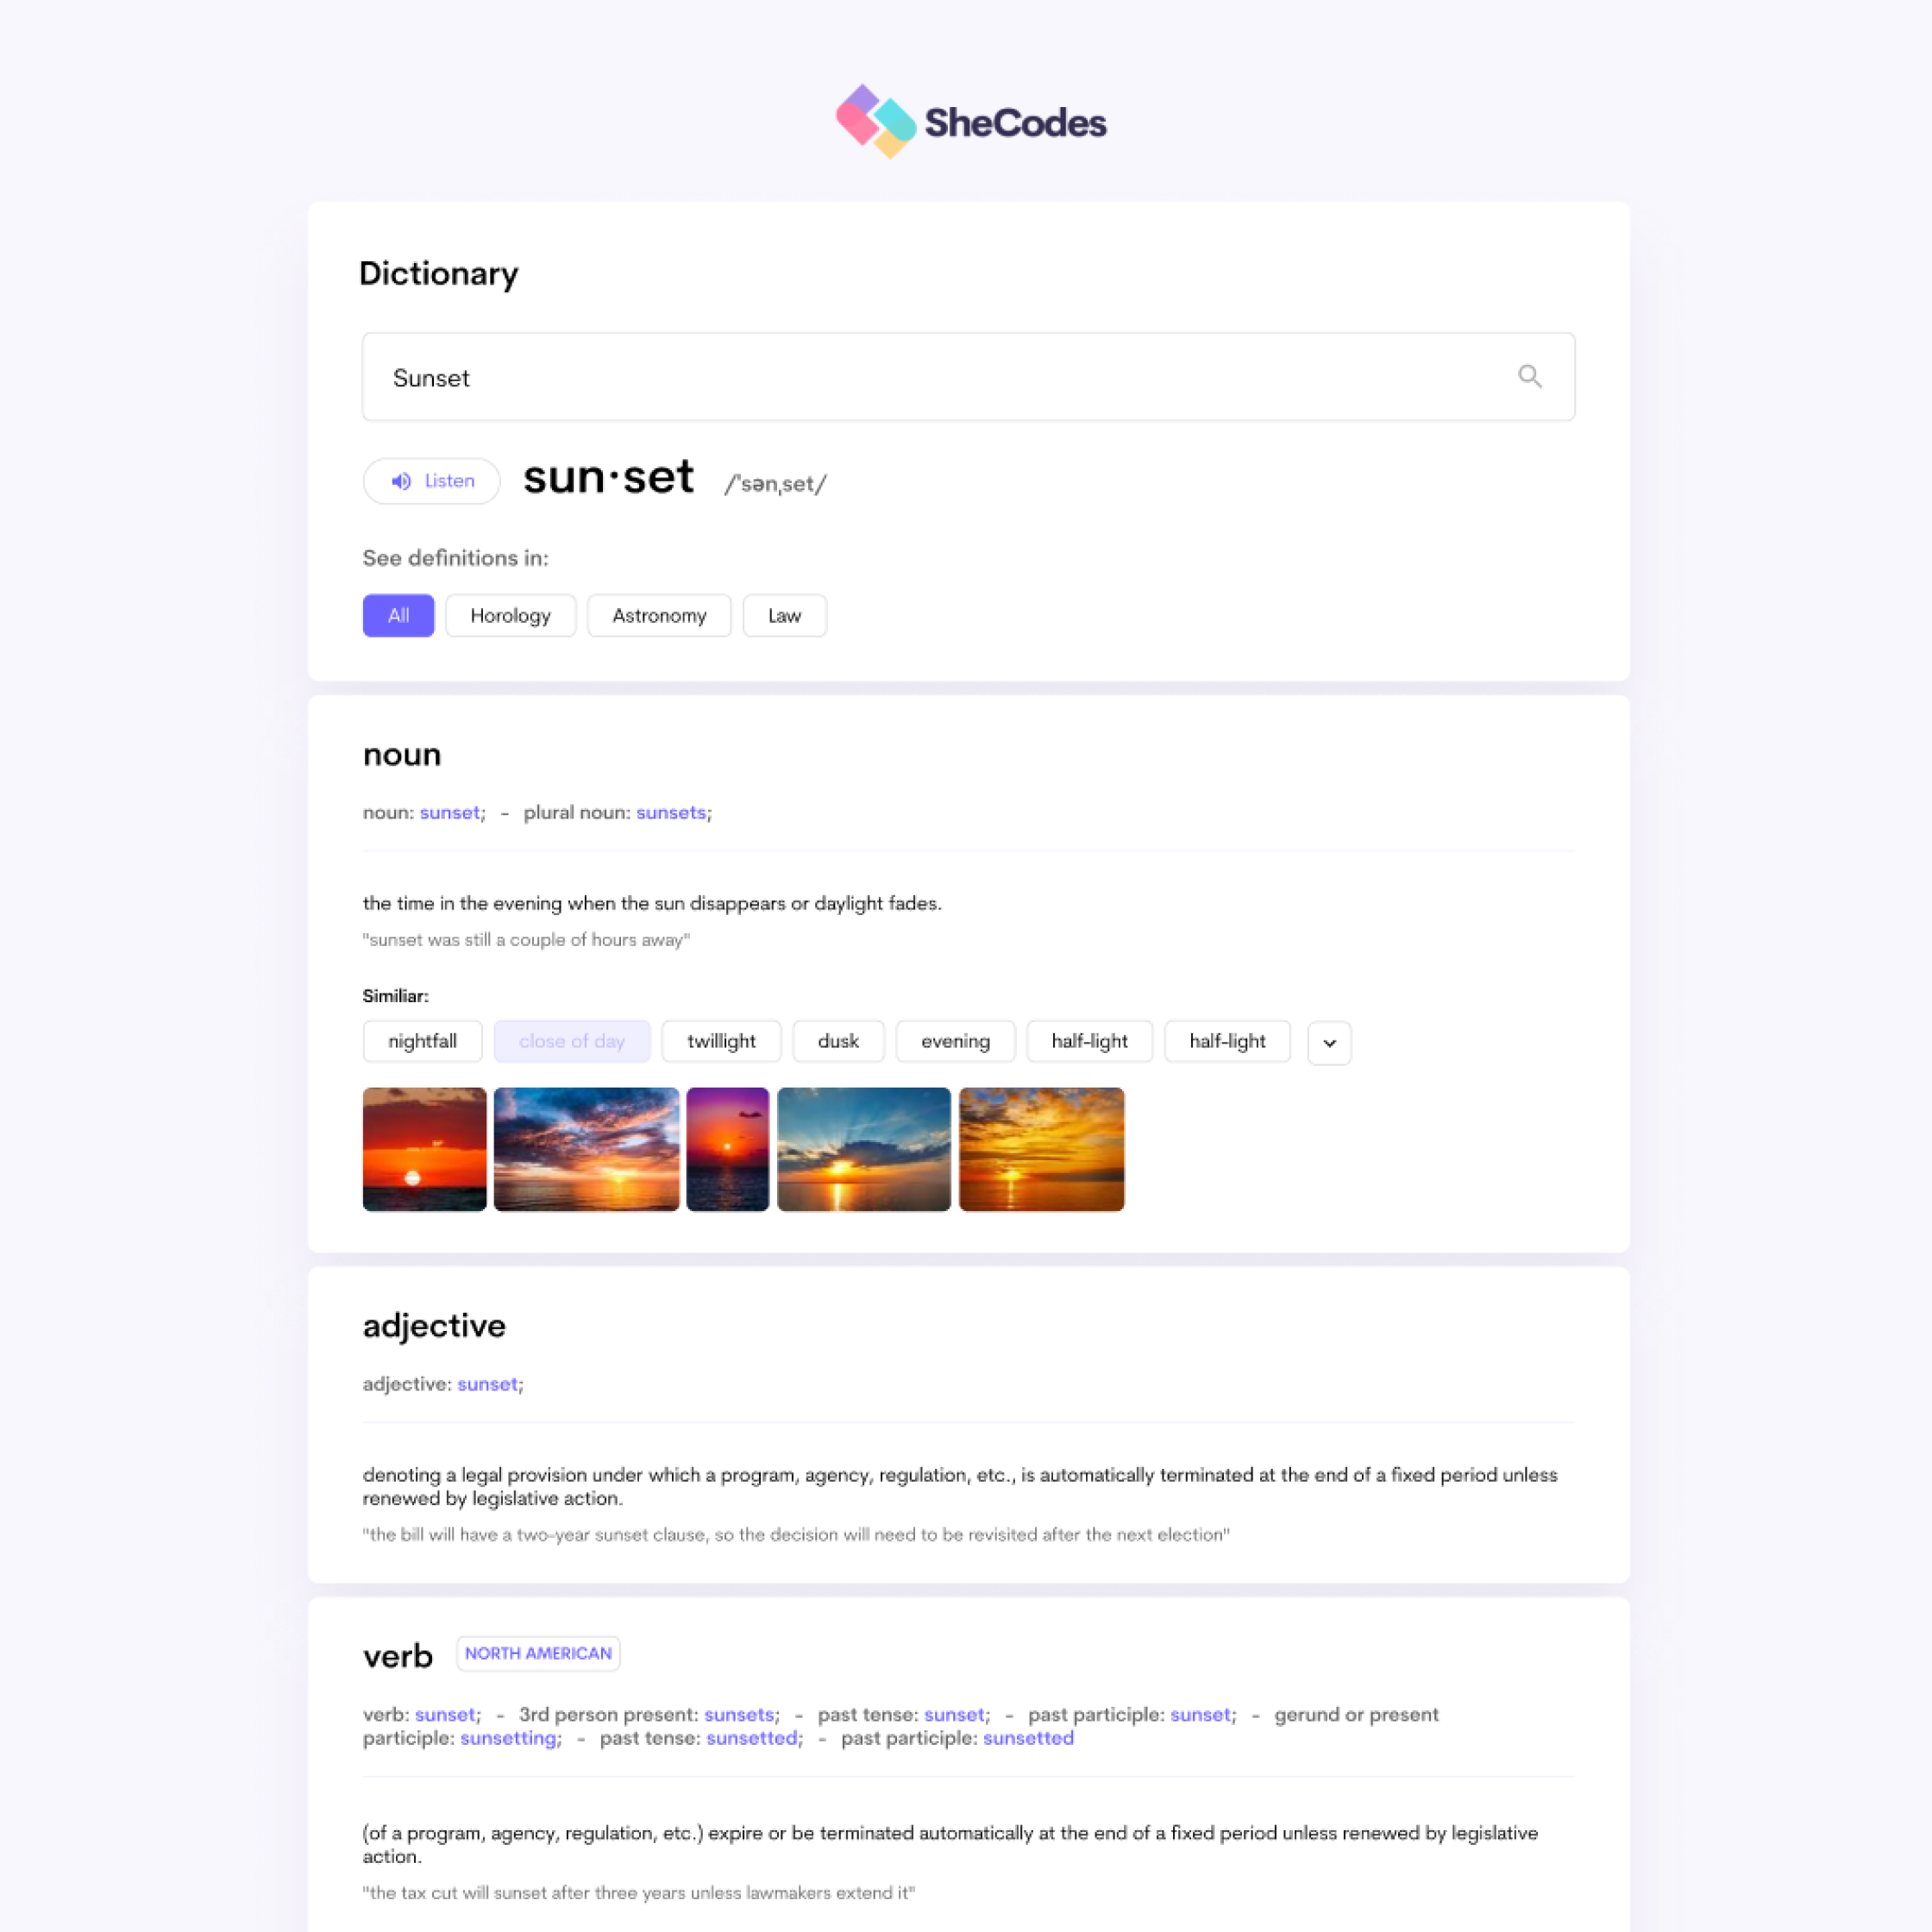This screenshot has width=1932, height=1932.
Task: Click the fifth sunset thumbnail image
Action: [x=1038, y=1148]
